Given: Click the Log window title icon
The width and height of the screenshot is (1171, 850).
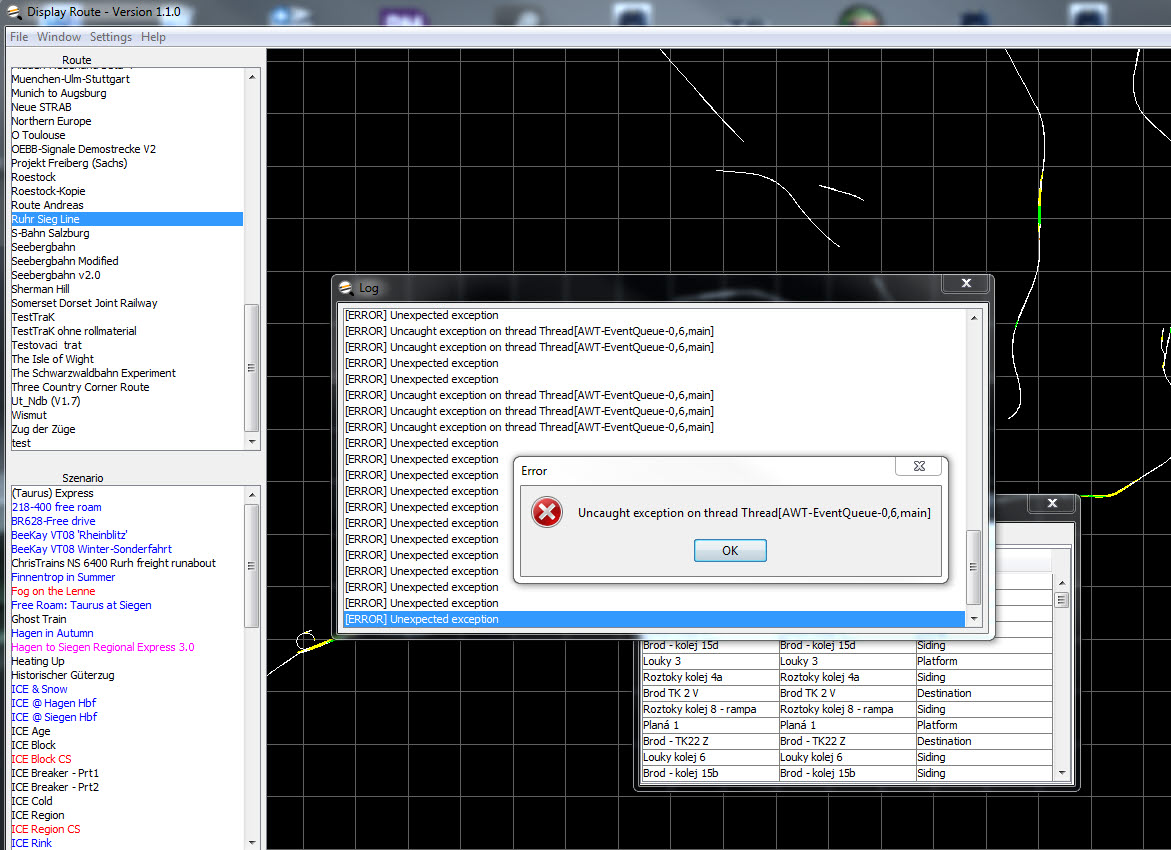Looking at the screenshot, I should click(347, 287).
